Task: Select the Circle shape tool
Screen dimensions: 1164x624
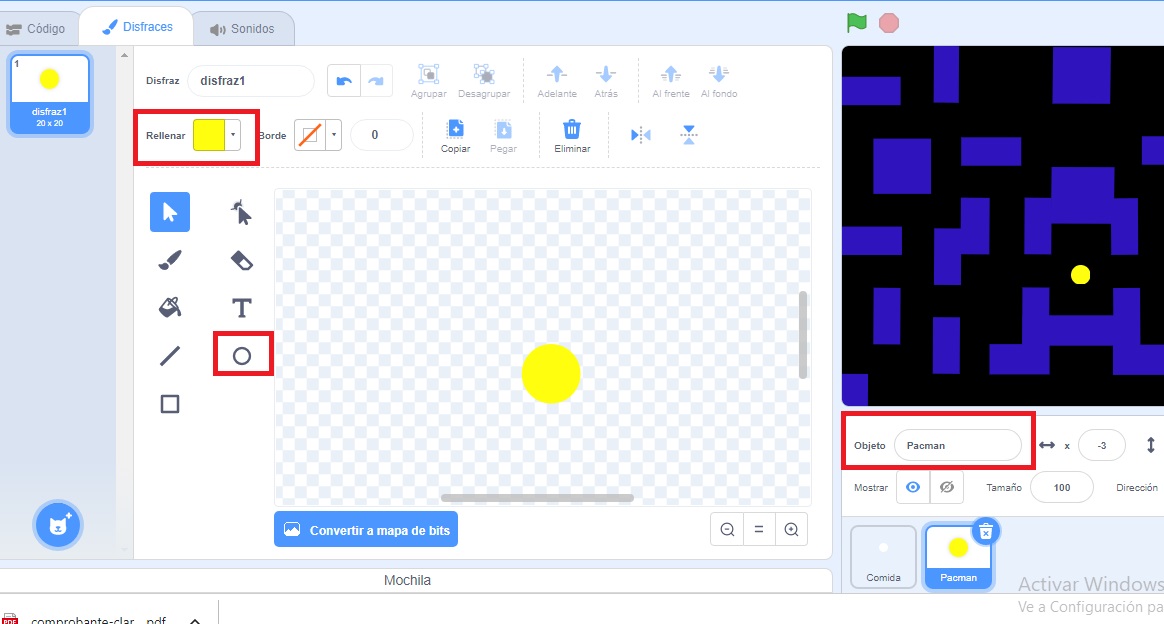Action: coord(241,354)
